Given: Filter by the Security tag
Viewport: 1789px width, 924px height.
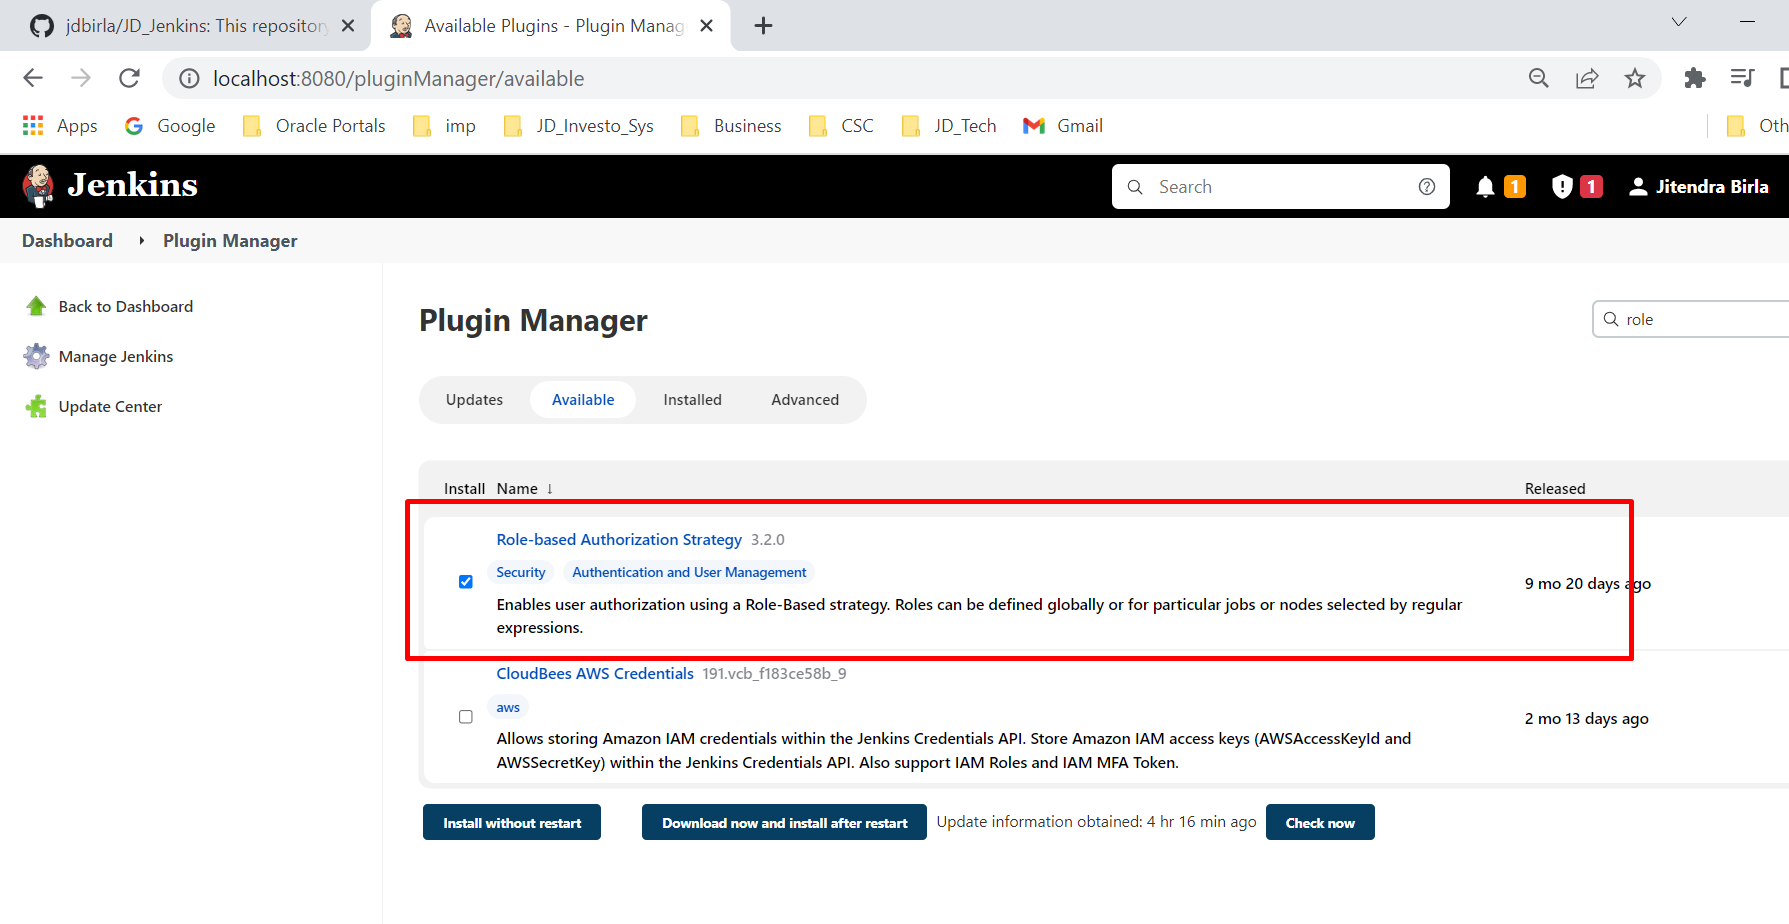Looking at the screenshot, I should pyautogui.click(x=521, y=572).
